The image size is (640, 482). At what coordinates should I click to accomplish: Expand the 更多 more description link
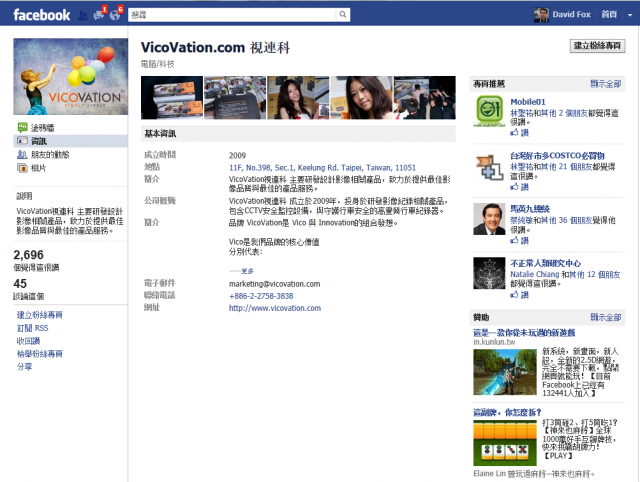click(247, 271)
